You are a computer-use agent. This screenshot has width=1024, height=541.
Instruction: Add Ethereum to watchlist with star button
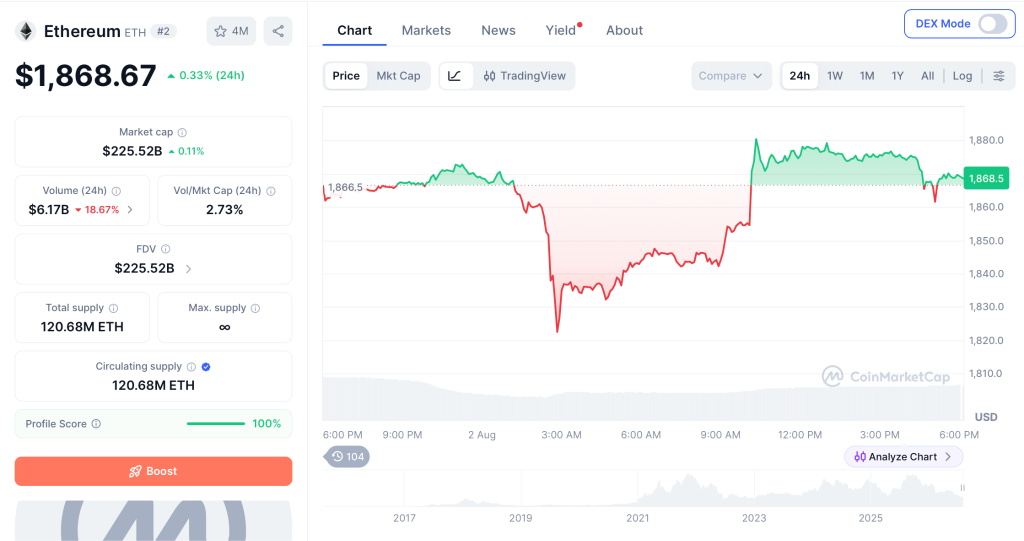(x=231, y=31)
